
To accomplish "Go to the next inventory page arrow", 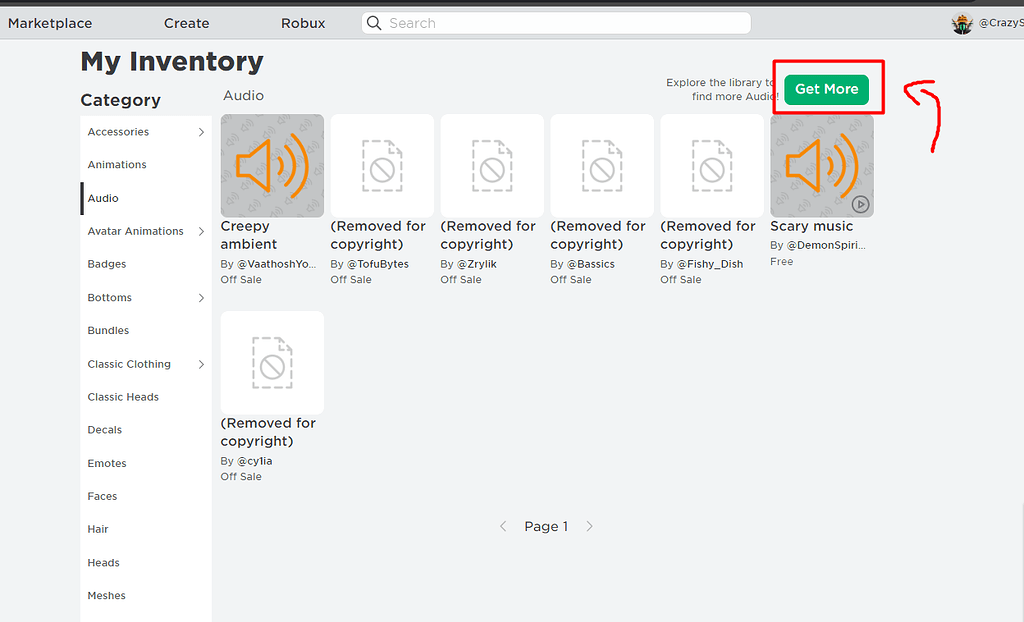I will [x=589, y=527].
